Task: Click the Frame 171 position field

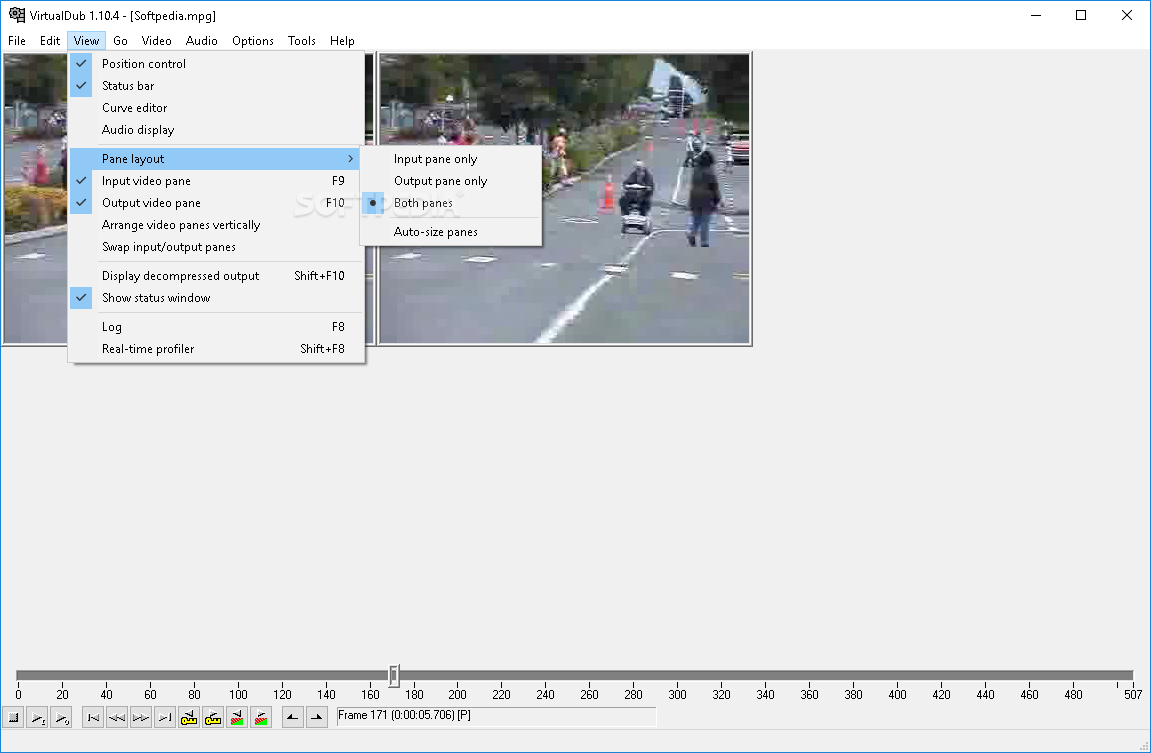Action: pos(496,716)
